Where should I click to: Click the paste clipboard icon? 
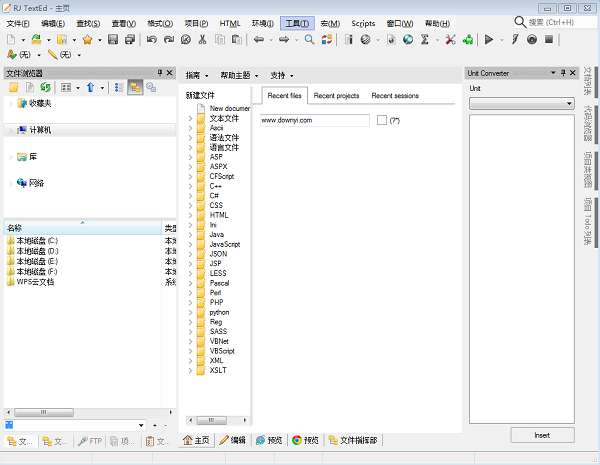(x=237, y=39)
